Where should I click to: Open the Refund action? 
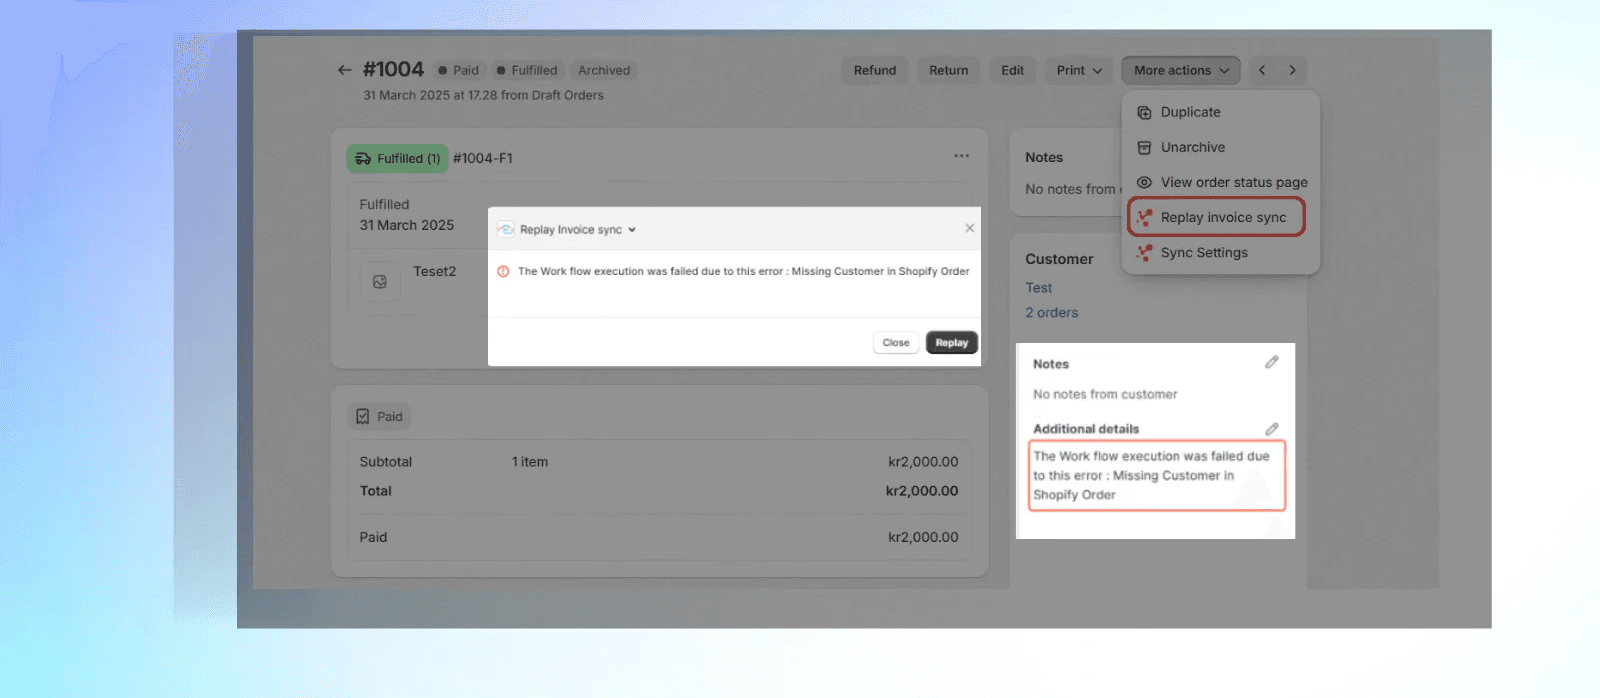875,70
